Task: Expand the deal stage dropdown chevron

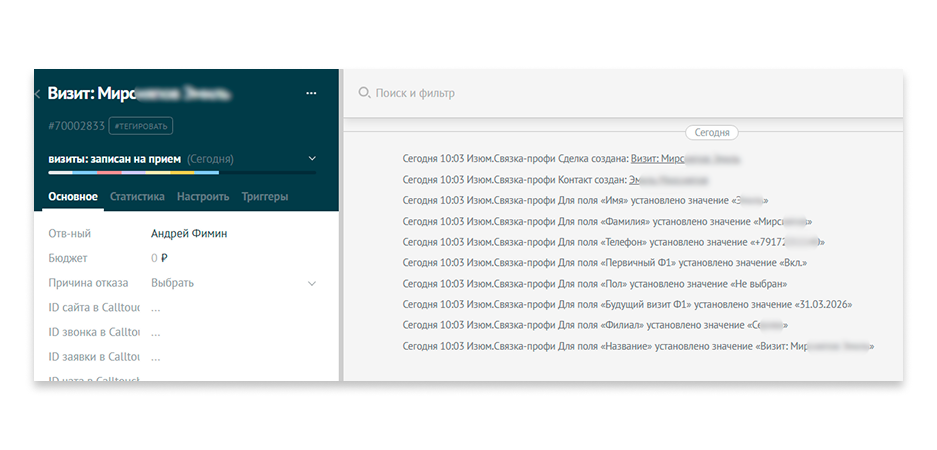Action: [x=311, y=159]
